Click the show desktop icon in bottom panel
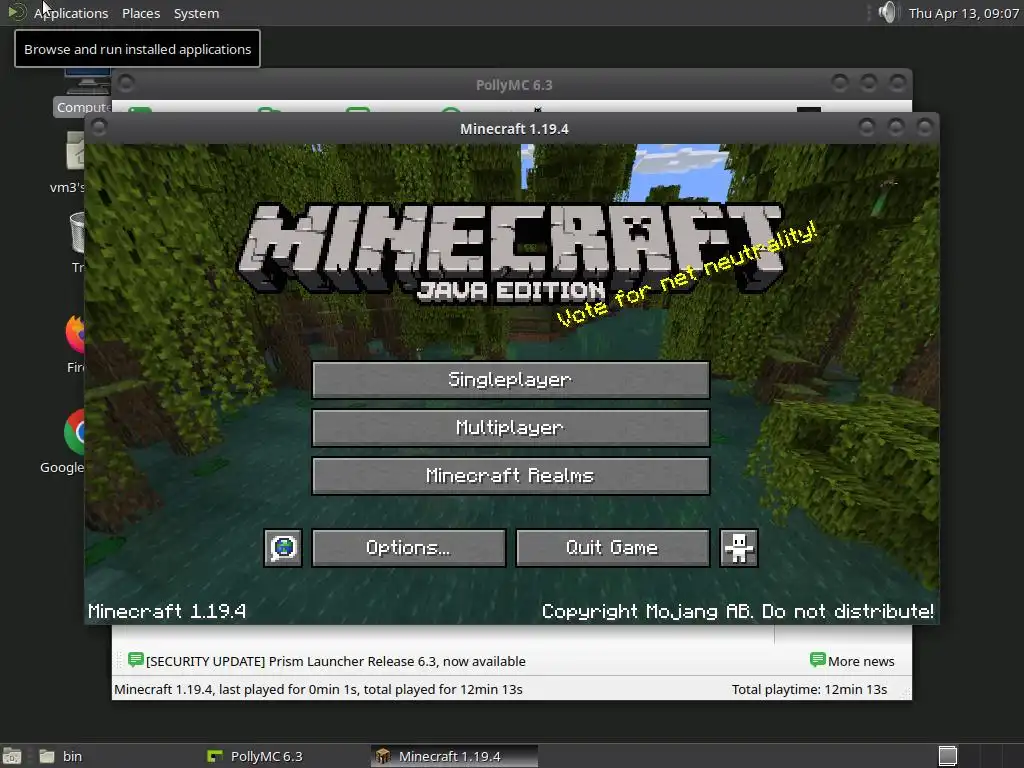The image size is (1024, 768). pos(12,756)
